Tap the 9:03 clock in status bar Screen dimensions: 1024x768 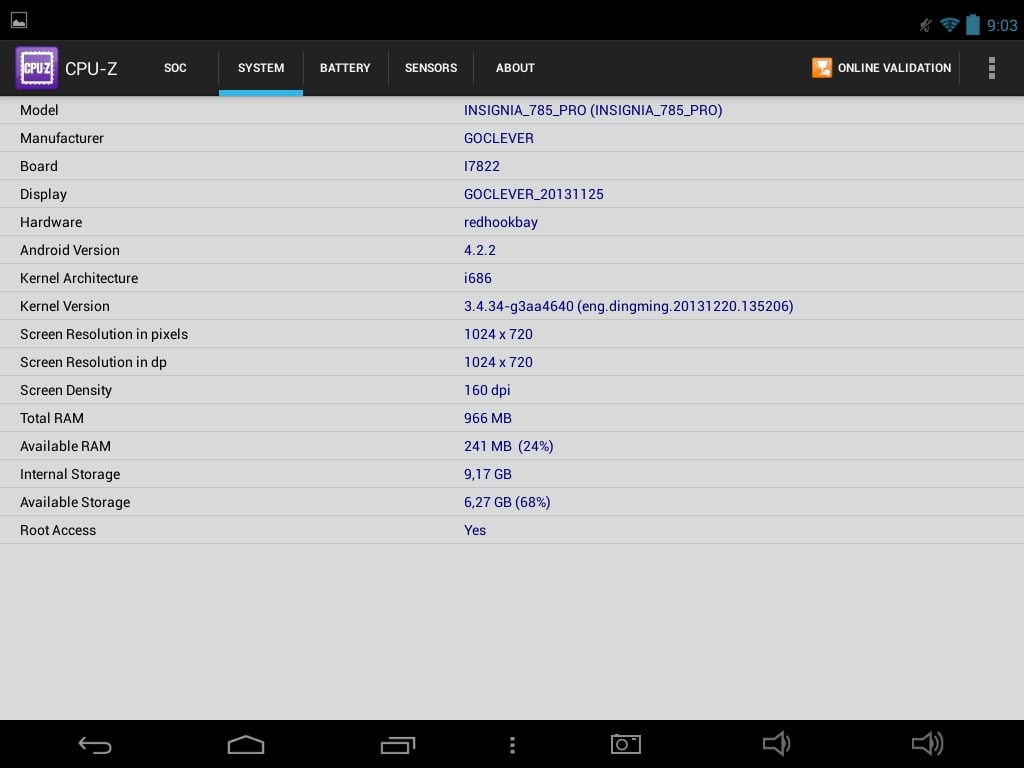pos(1002,25)
